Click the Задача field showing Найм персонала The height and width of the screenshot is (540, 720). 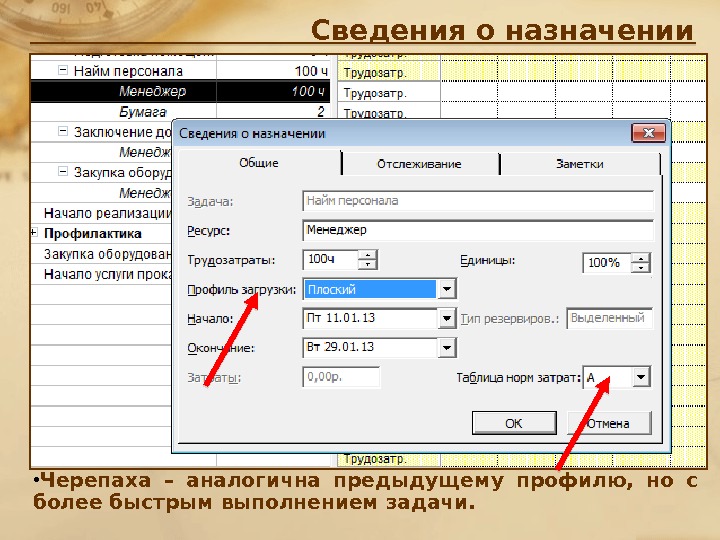coord(478,201)
